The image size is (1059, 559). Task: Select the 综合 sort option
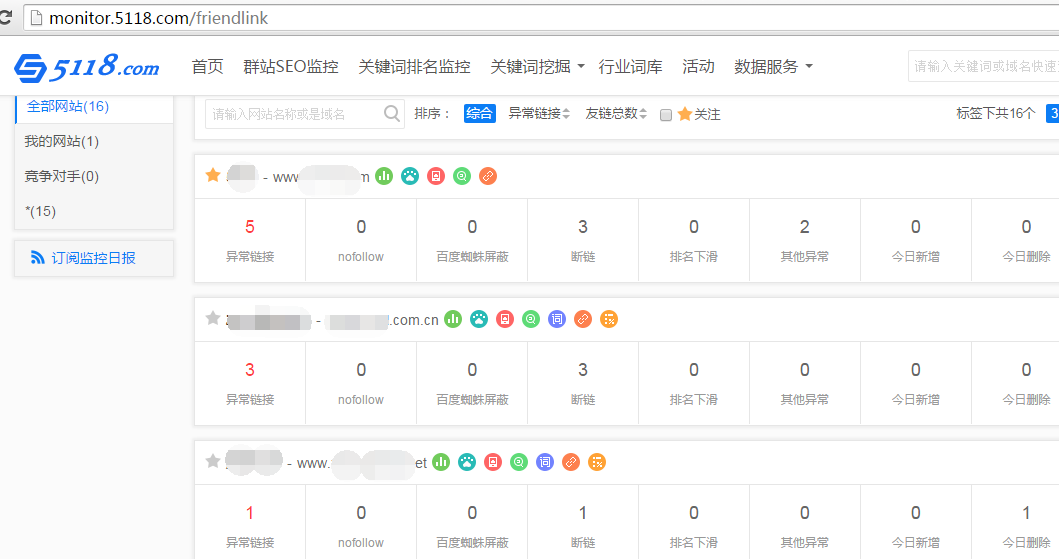point(480,113)
